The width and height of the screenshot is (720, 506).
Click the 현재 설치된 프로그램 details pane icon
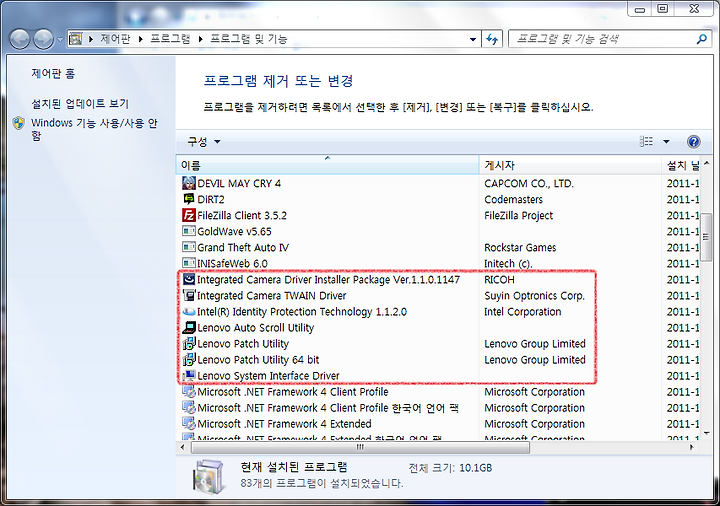coord(208,477)
